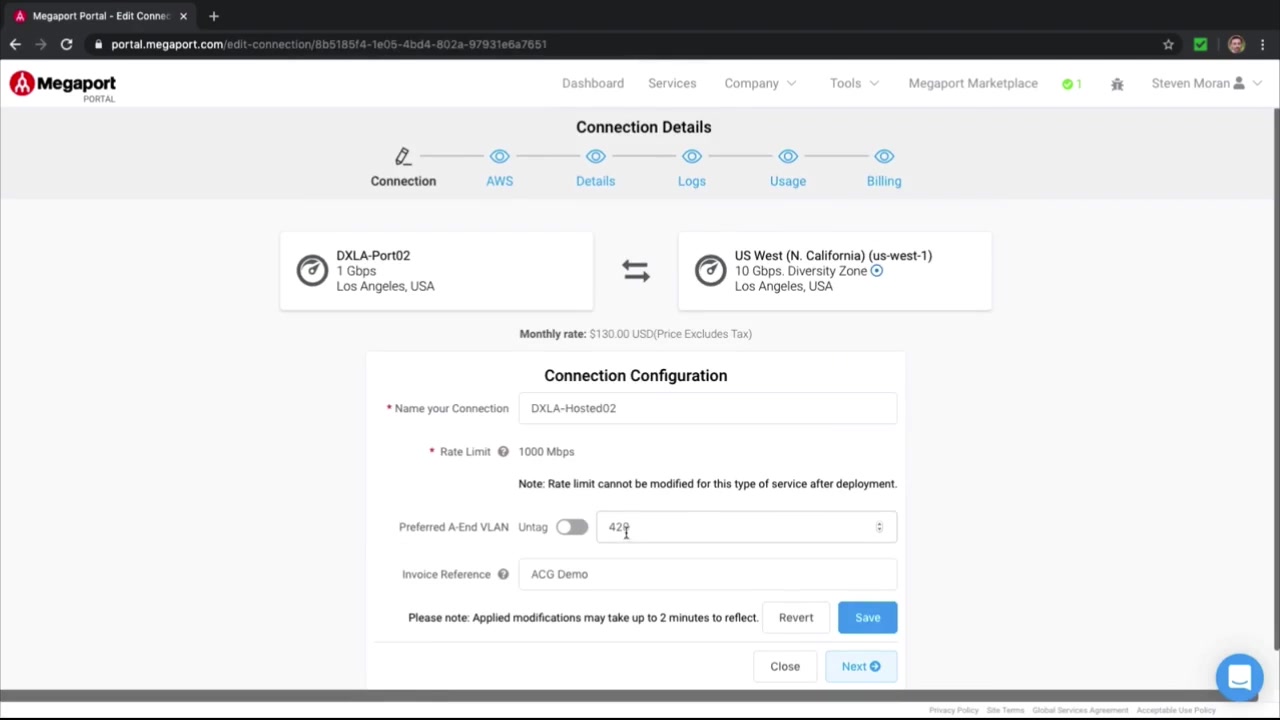Viewport: 1280px width, 720px height.
Task: Click the Diversity Zone blue indicator
Action: (x=876, y=271)
